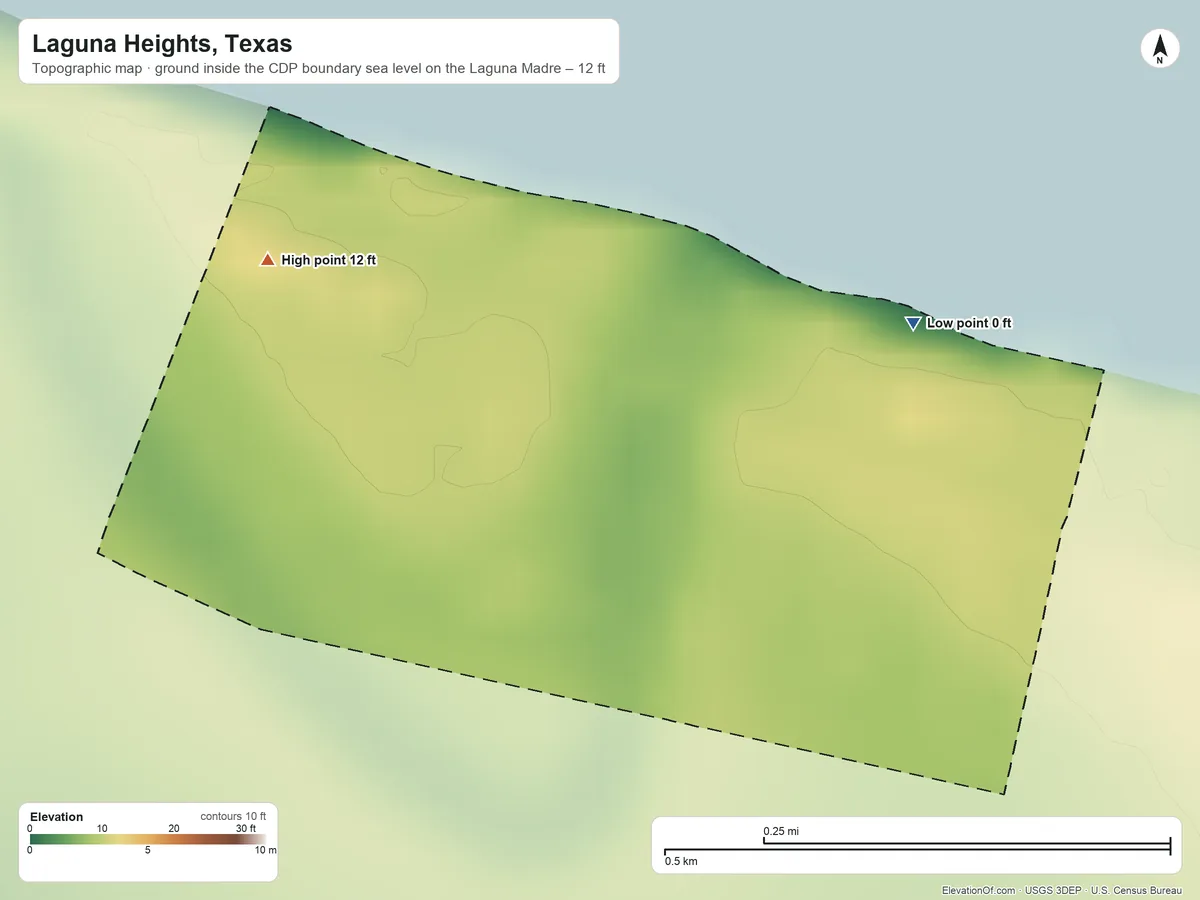Click the topographic map subtitle text
Screen dimensions: 1200x900
(x=319, y=70)
